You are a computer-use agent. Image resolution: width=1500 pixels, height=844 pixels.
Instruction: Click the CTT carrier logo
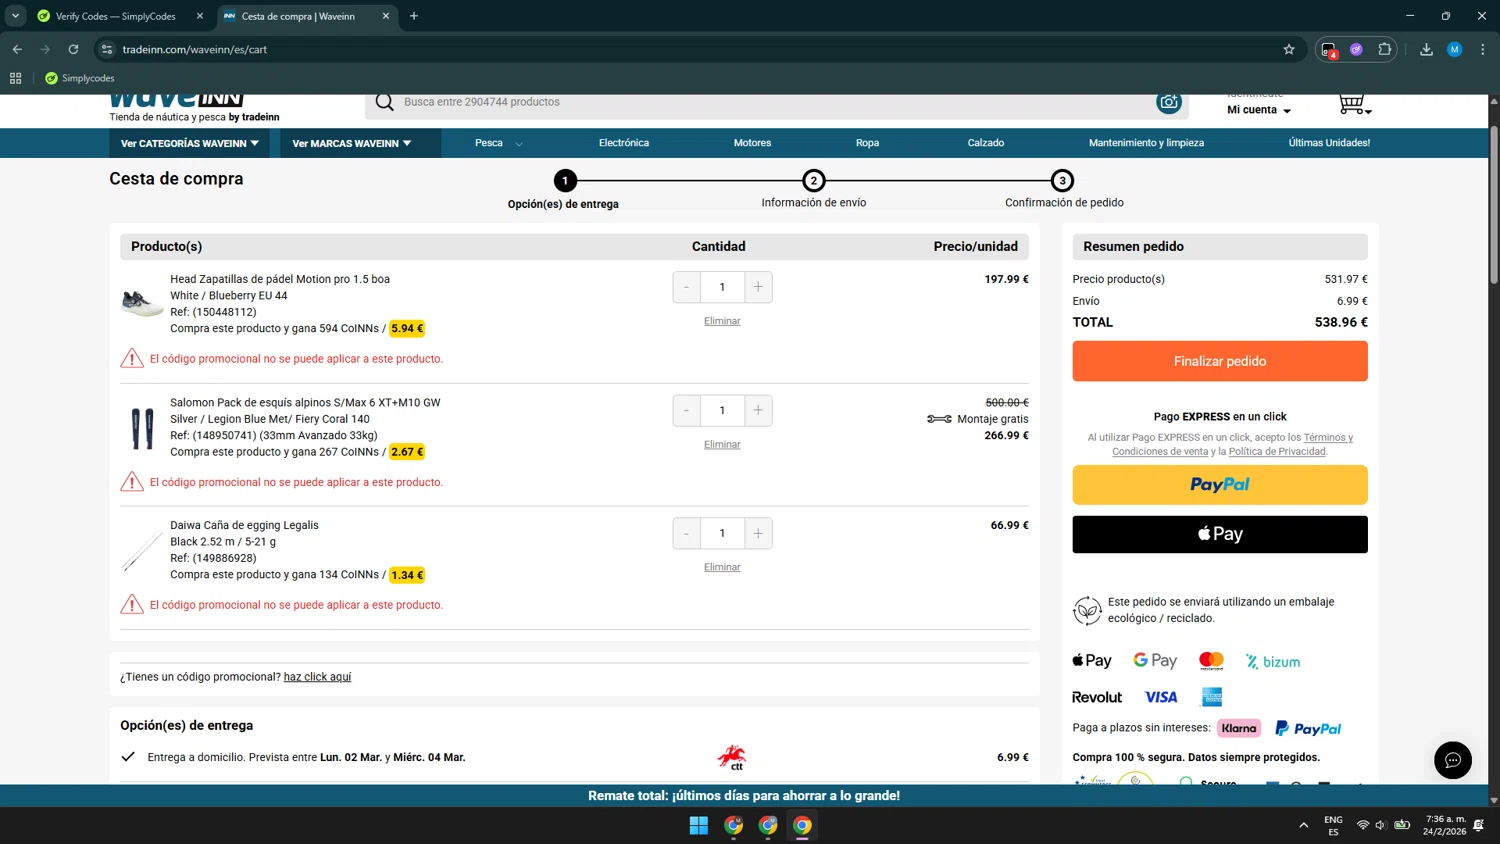click(x=732, y=757)
